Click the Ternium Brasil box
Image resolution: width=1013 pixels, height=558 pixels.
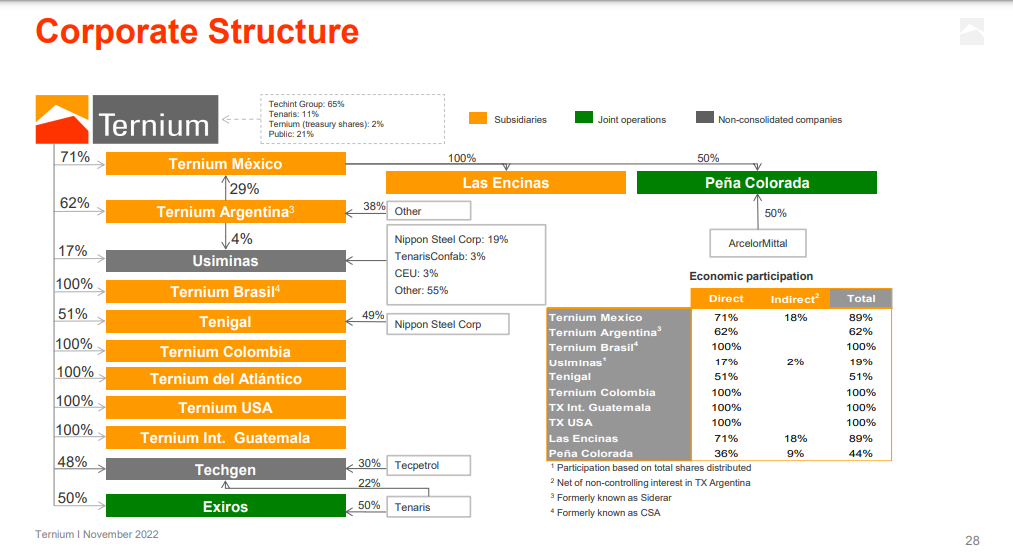pos(225,292)
